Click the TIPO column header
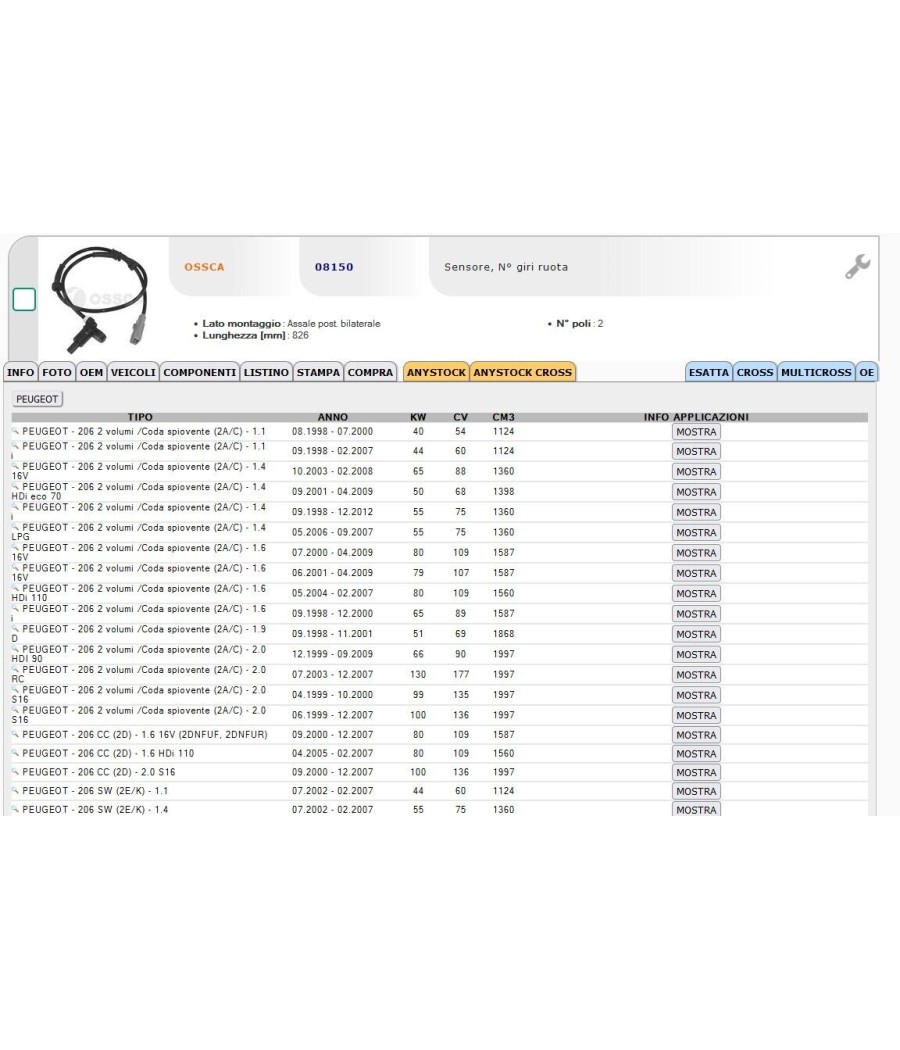The height and width of the screenshot is (1050, 900). (140, 417)
